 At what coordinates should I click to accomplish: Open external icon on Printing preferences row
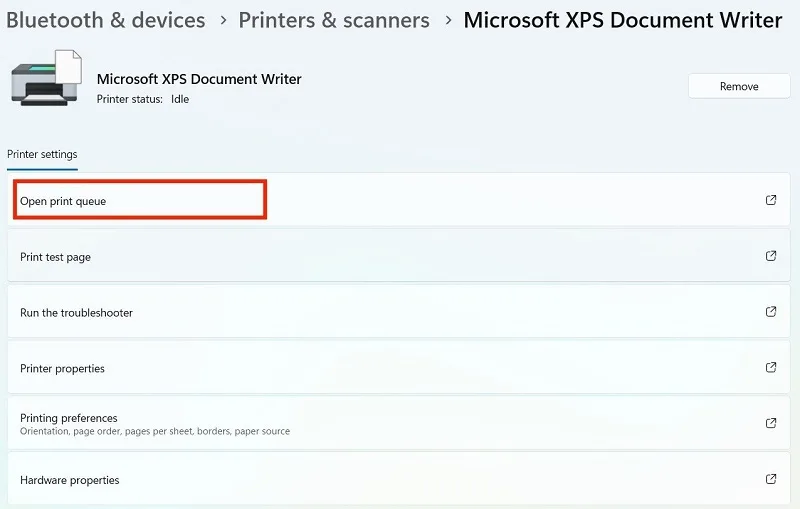coord(771,423)
